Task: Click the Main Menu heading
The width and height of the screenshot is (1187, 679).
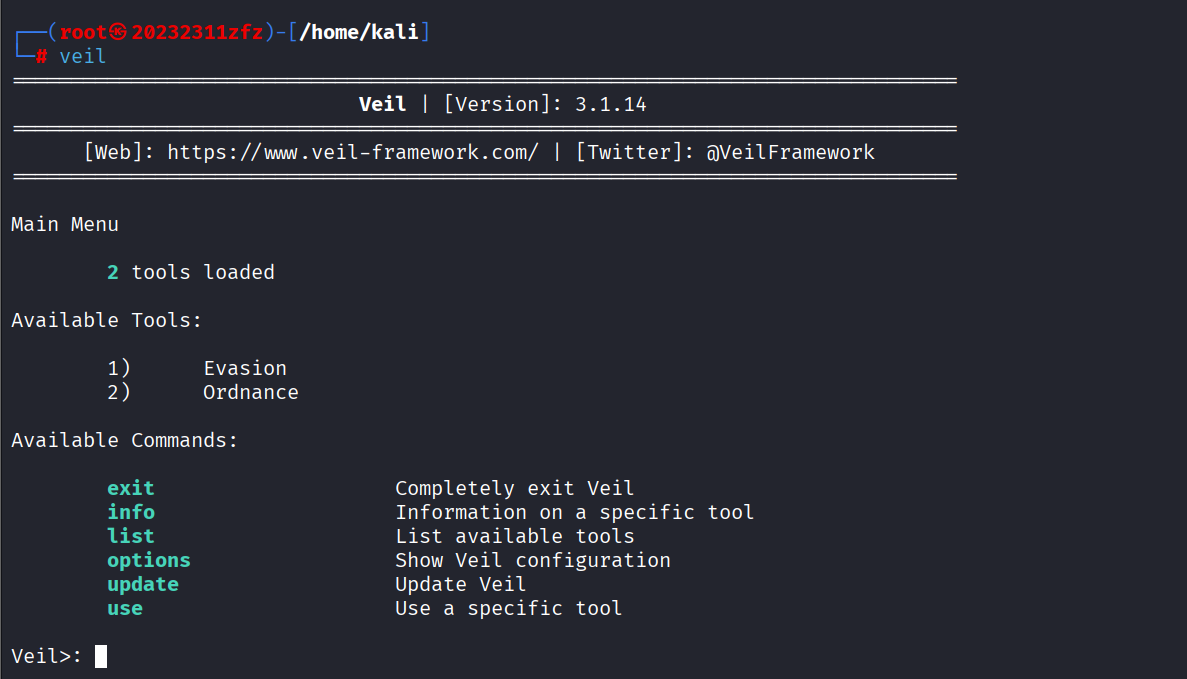Action: [x=65, y=224]
